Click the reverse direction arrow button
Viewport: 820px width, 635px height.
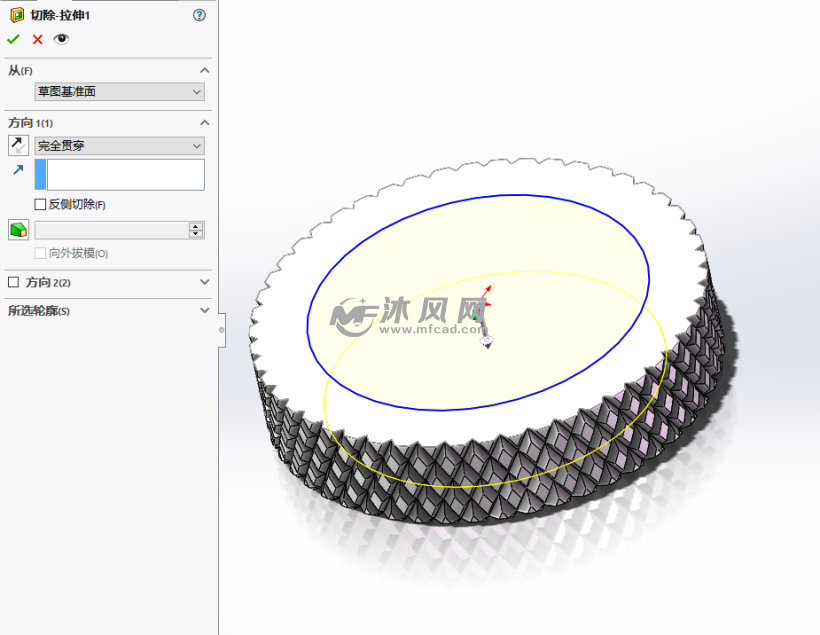(x=18, y=145)
